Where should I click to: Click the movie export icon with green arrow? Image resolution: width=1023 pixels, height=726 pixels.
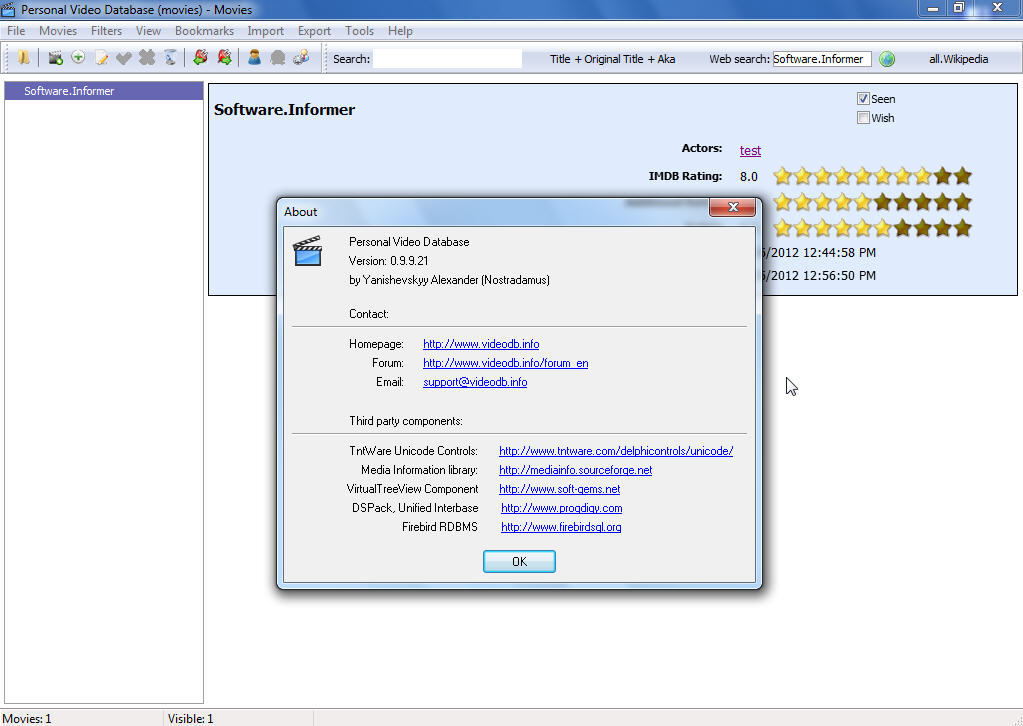point(222,57)
